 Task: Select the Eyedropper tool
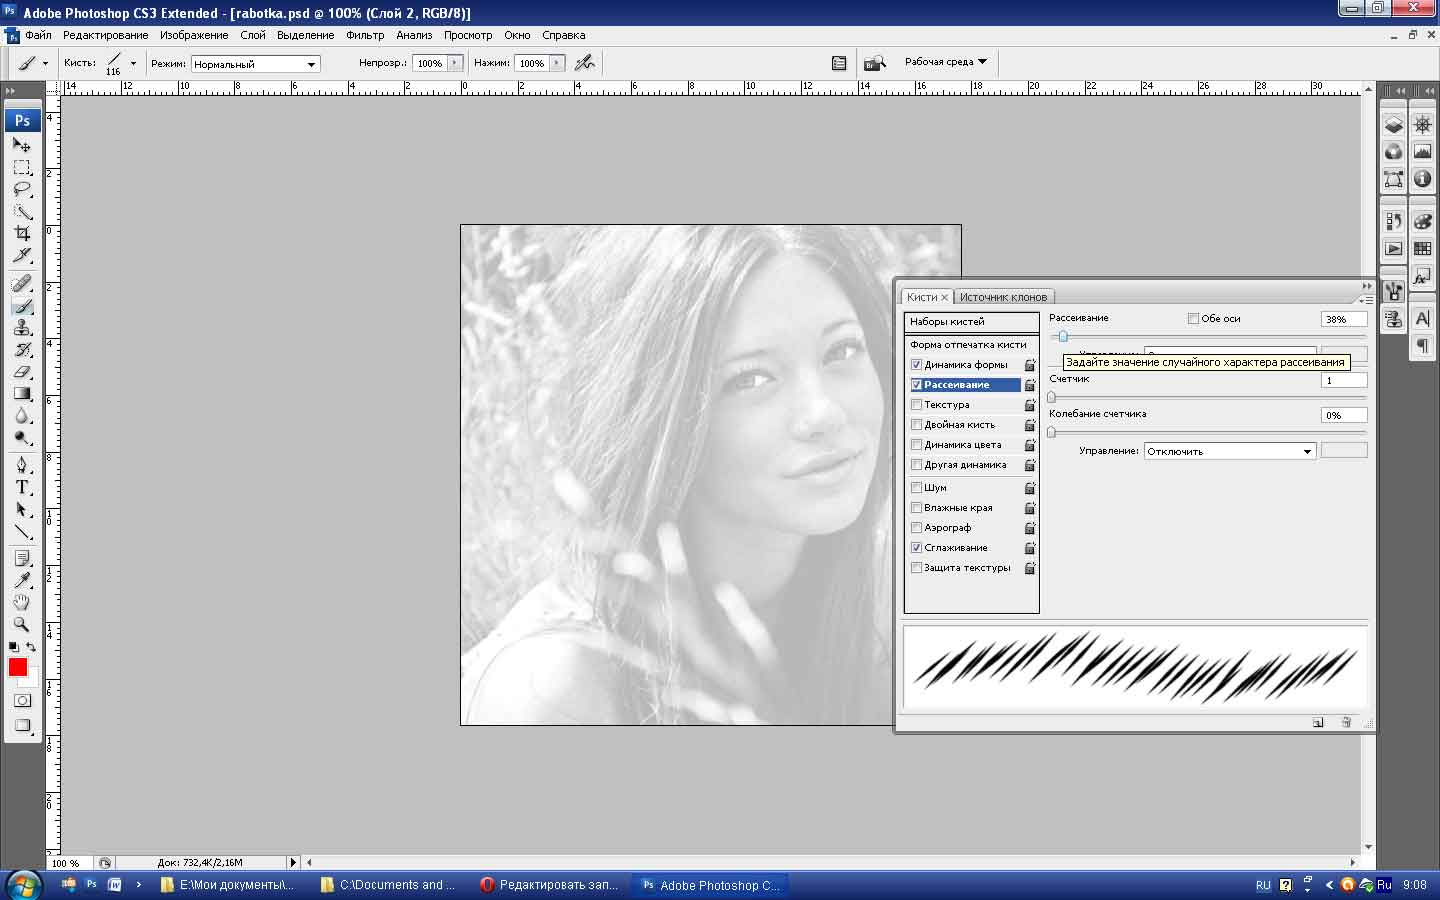pyautogui.click(x=21, y=580)
